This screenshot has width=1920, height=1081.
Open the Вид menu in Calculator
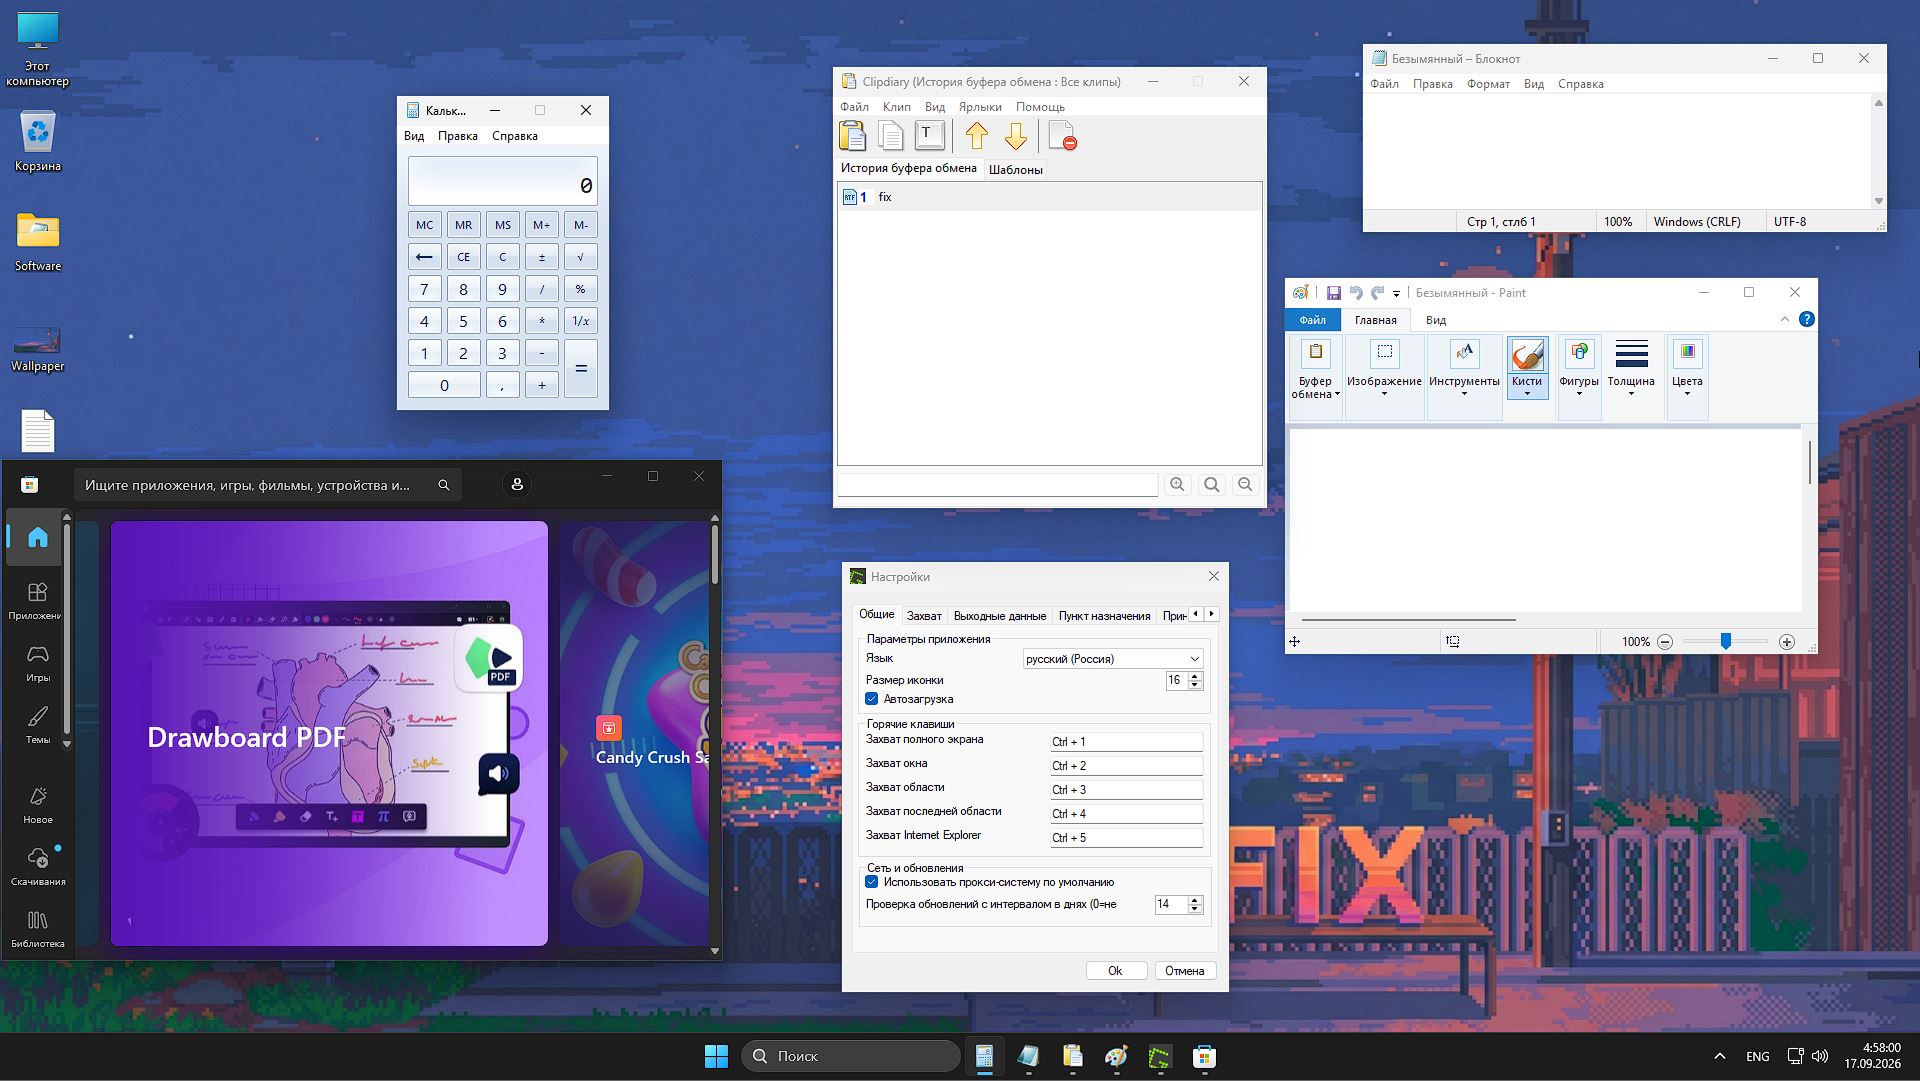coord(414,136)
